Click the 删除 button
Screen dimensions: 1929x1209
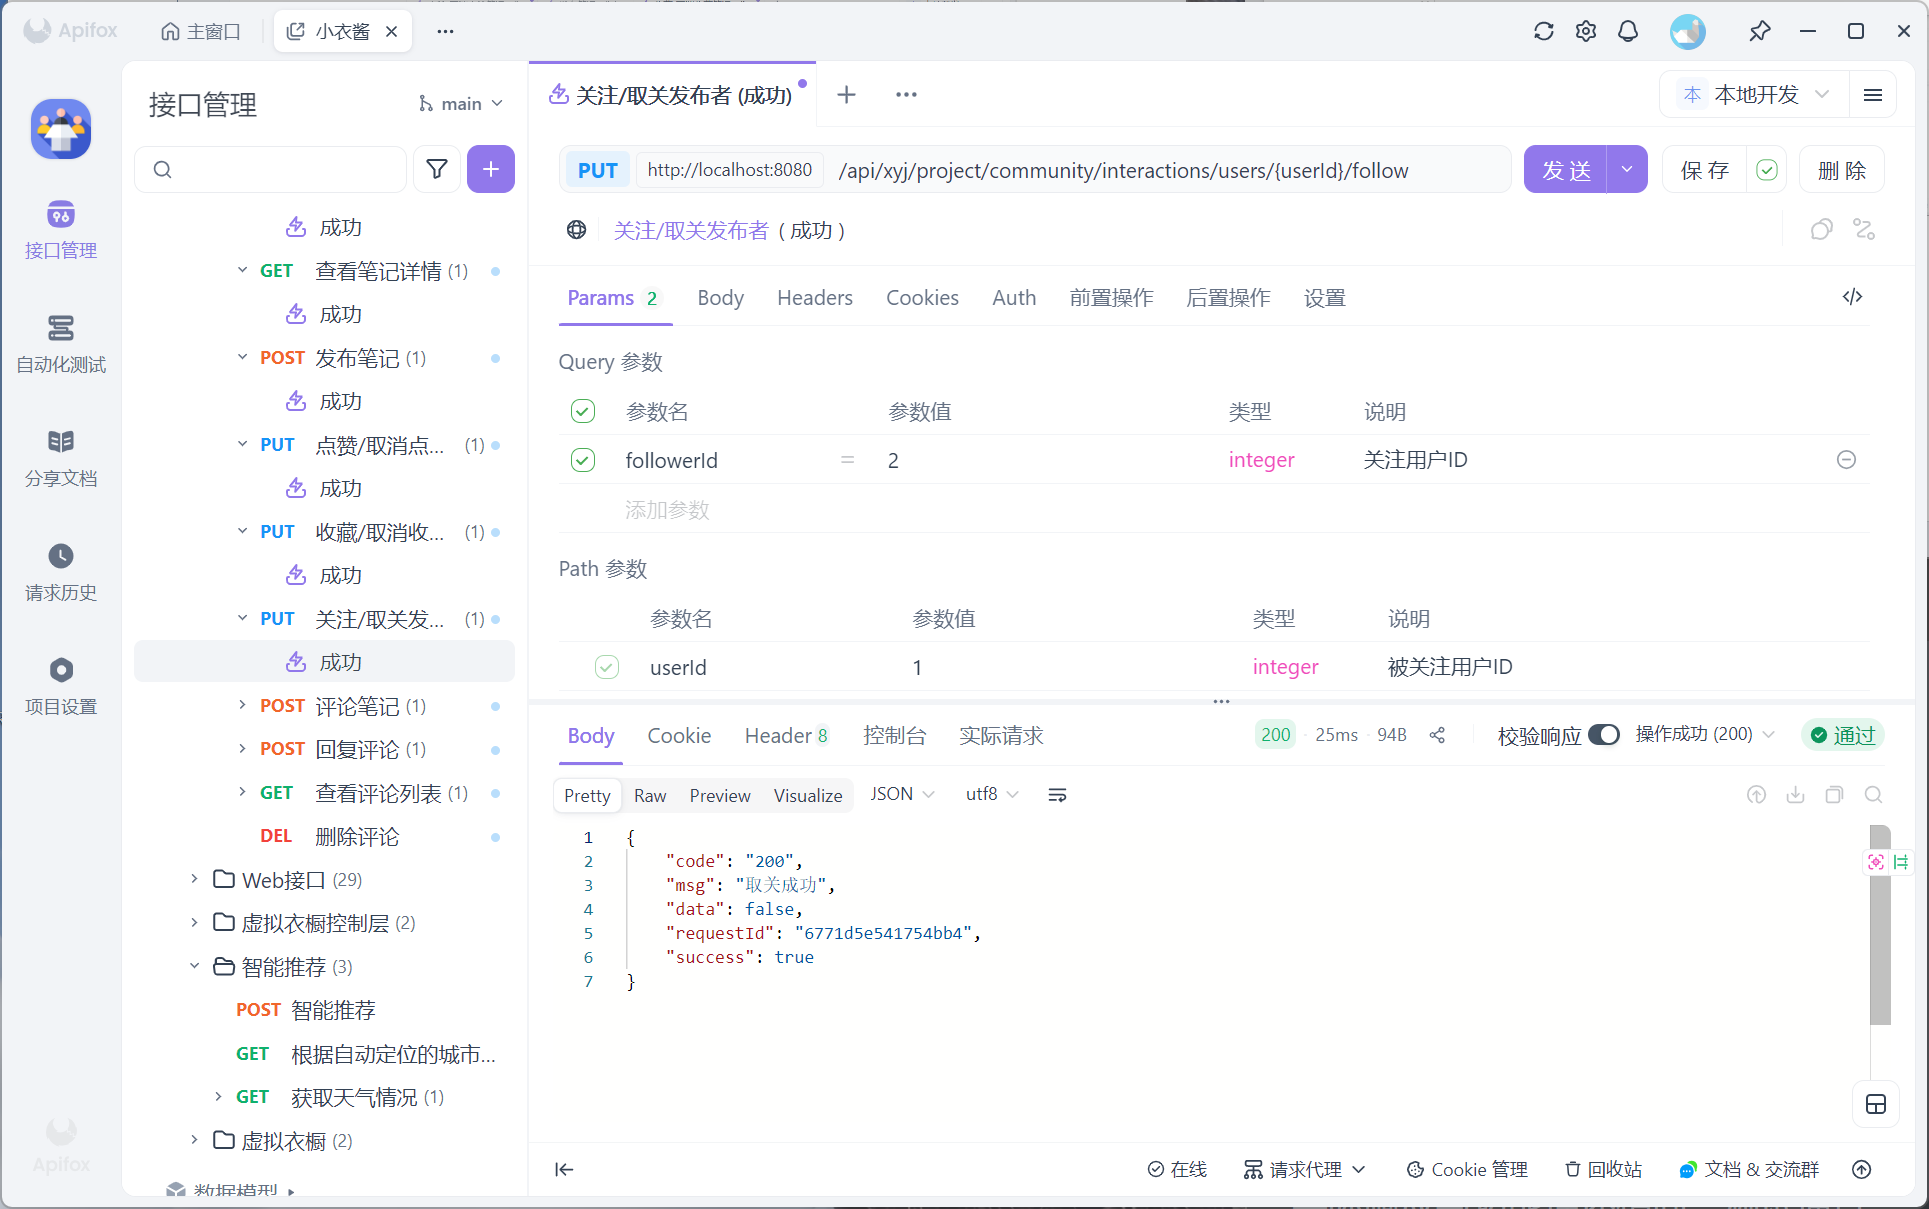(1841, 170)
